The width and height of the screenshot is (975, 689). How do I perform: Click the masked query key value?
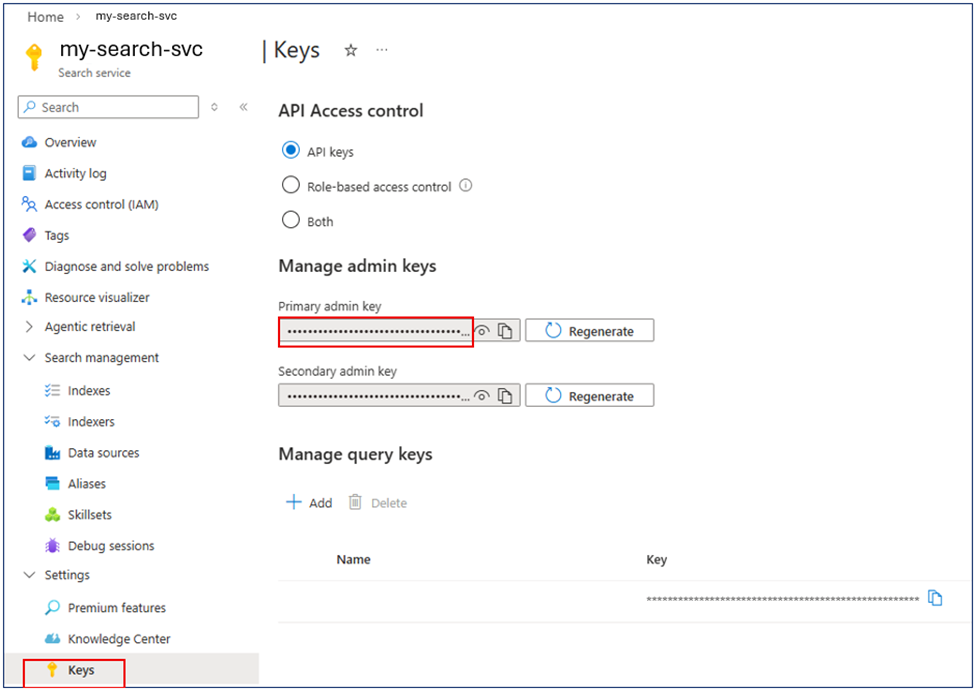click(x=782, y=599)
